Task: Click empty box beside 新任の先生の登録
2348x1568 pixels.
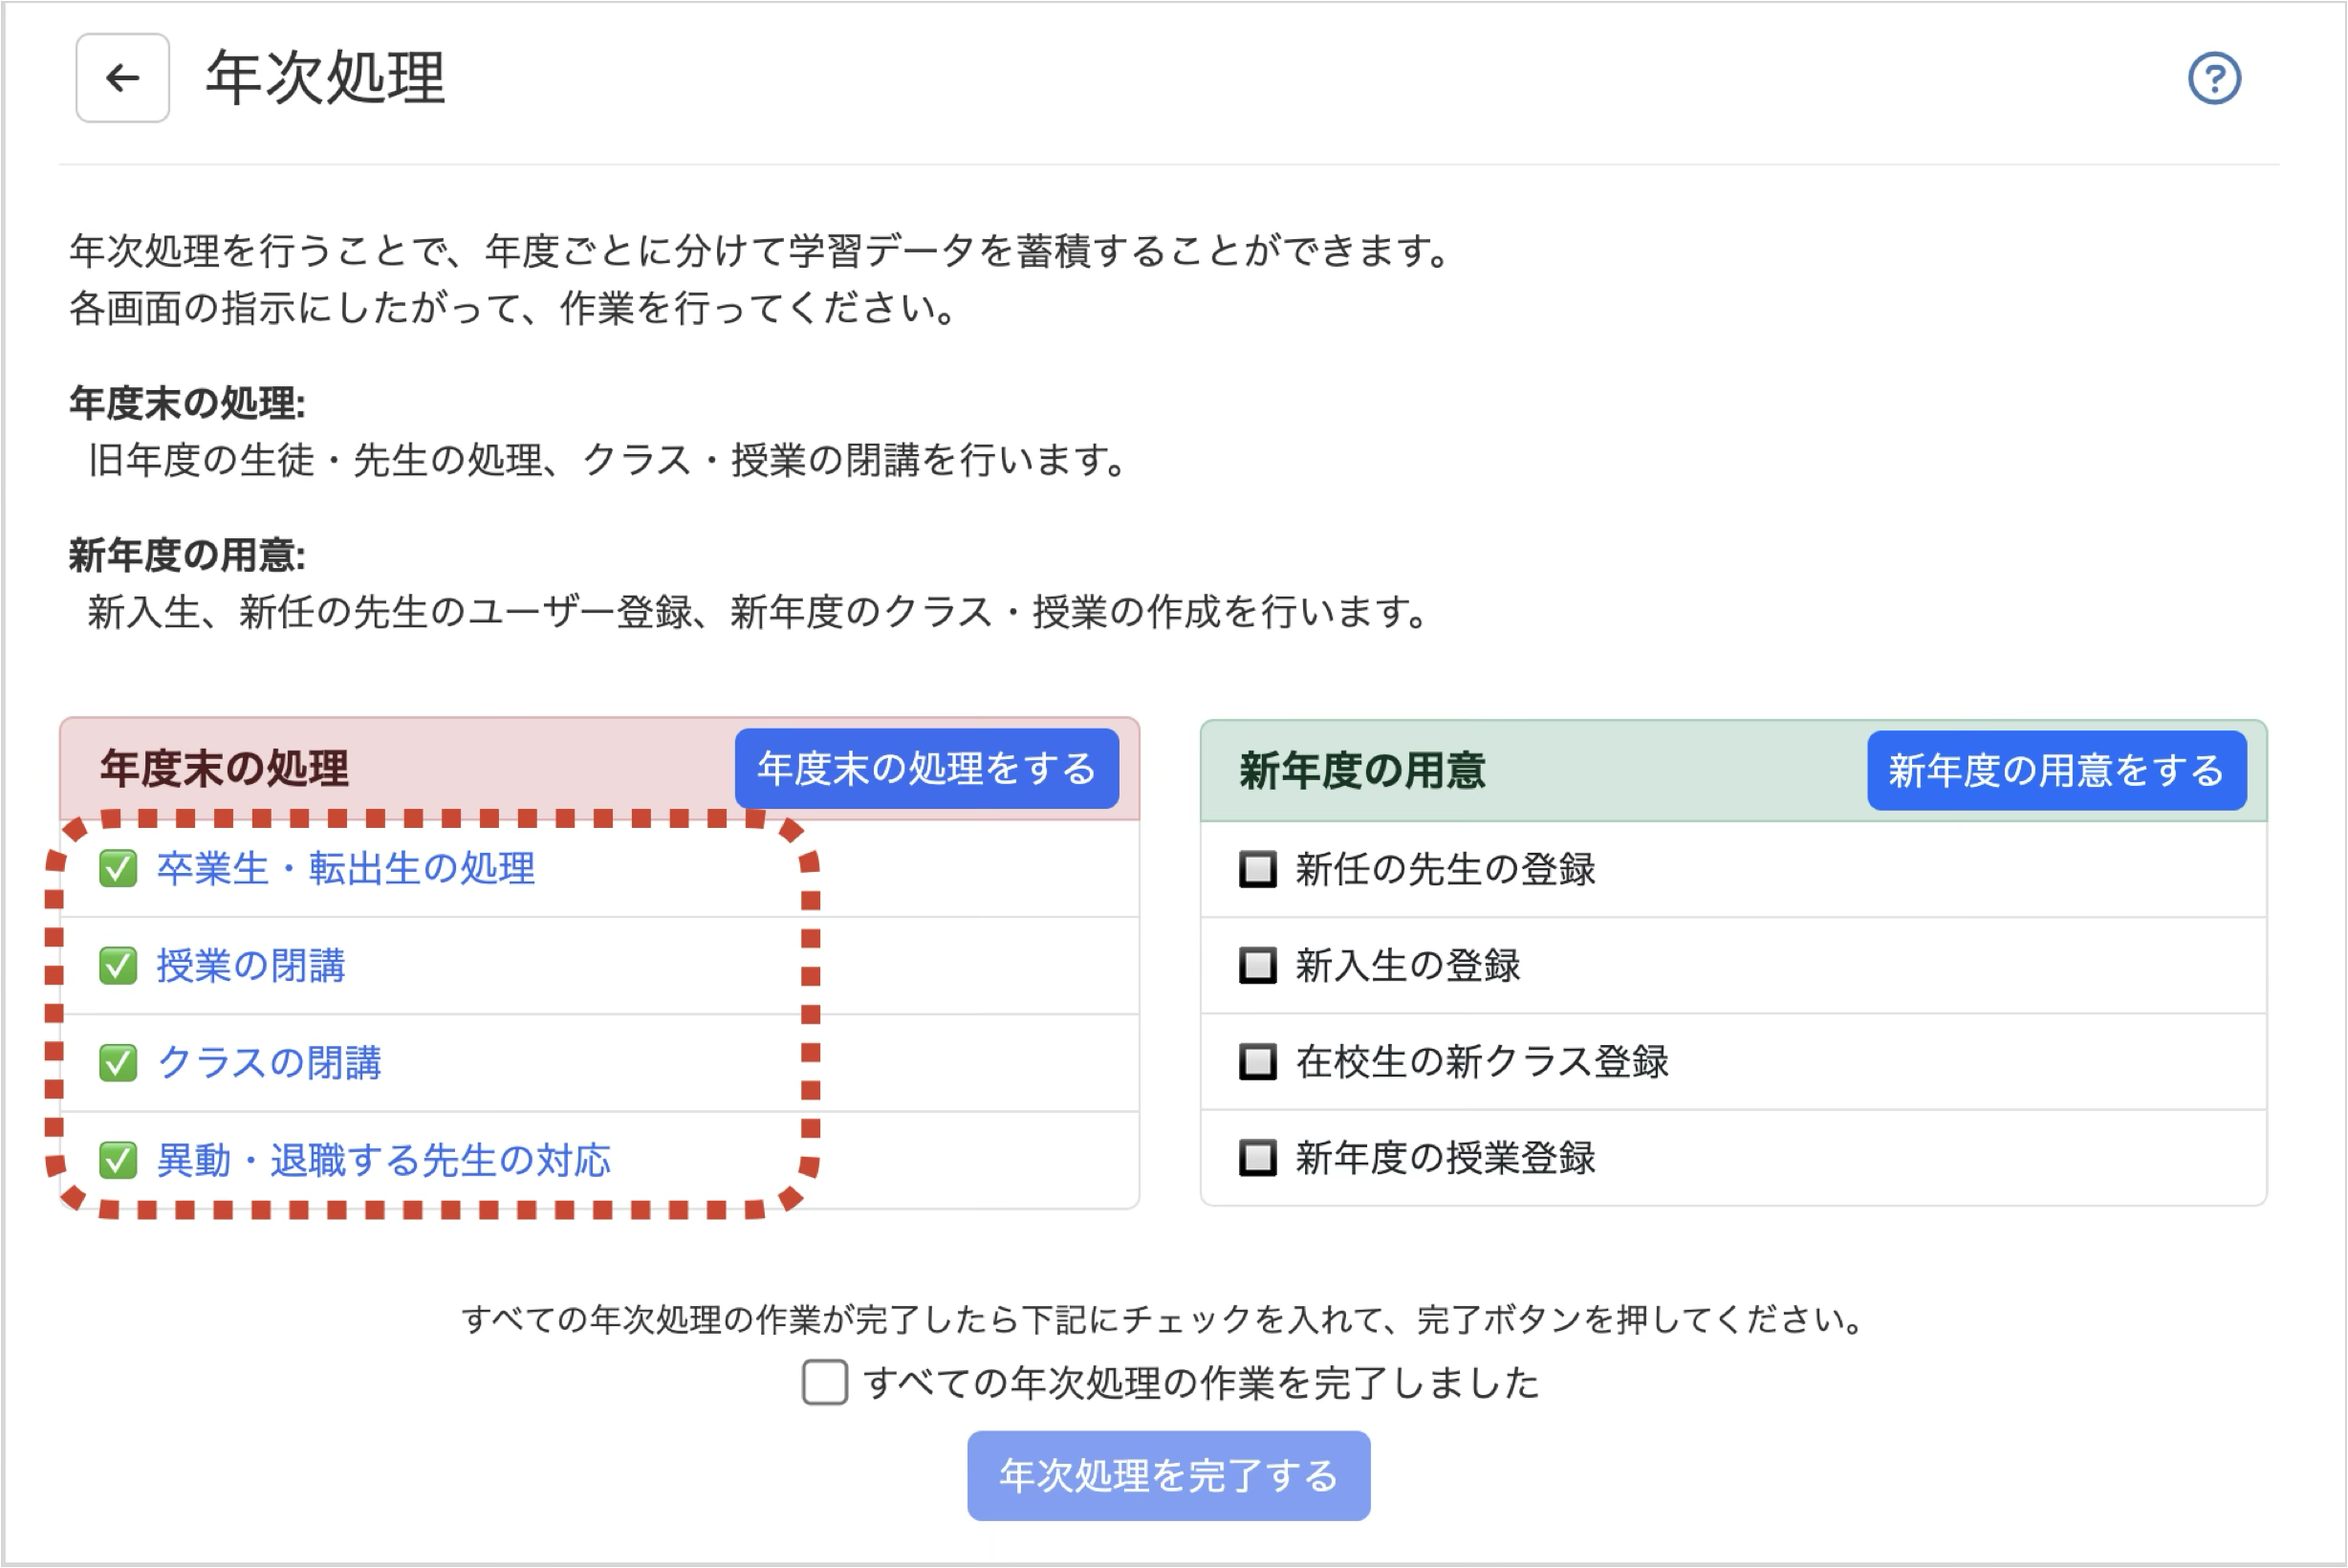Action: point(1257,869)
